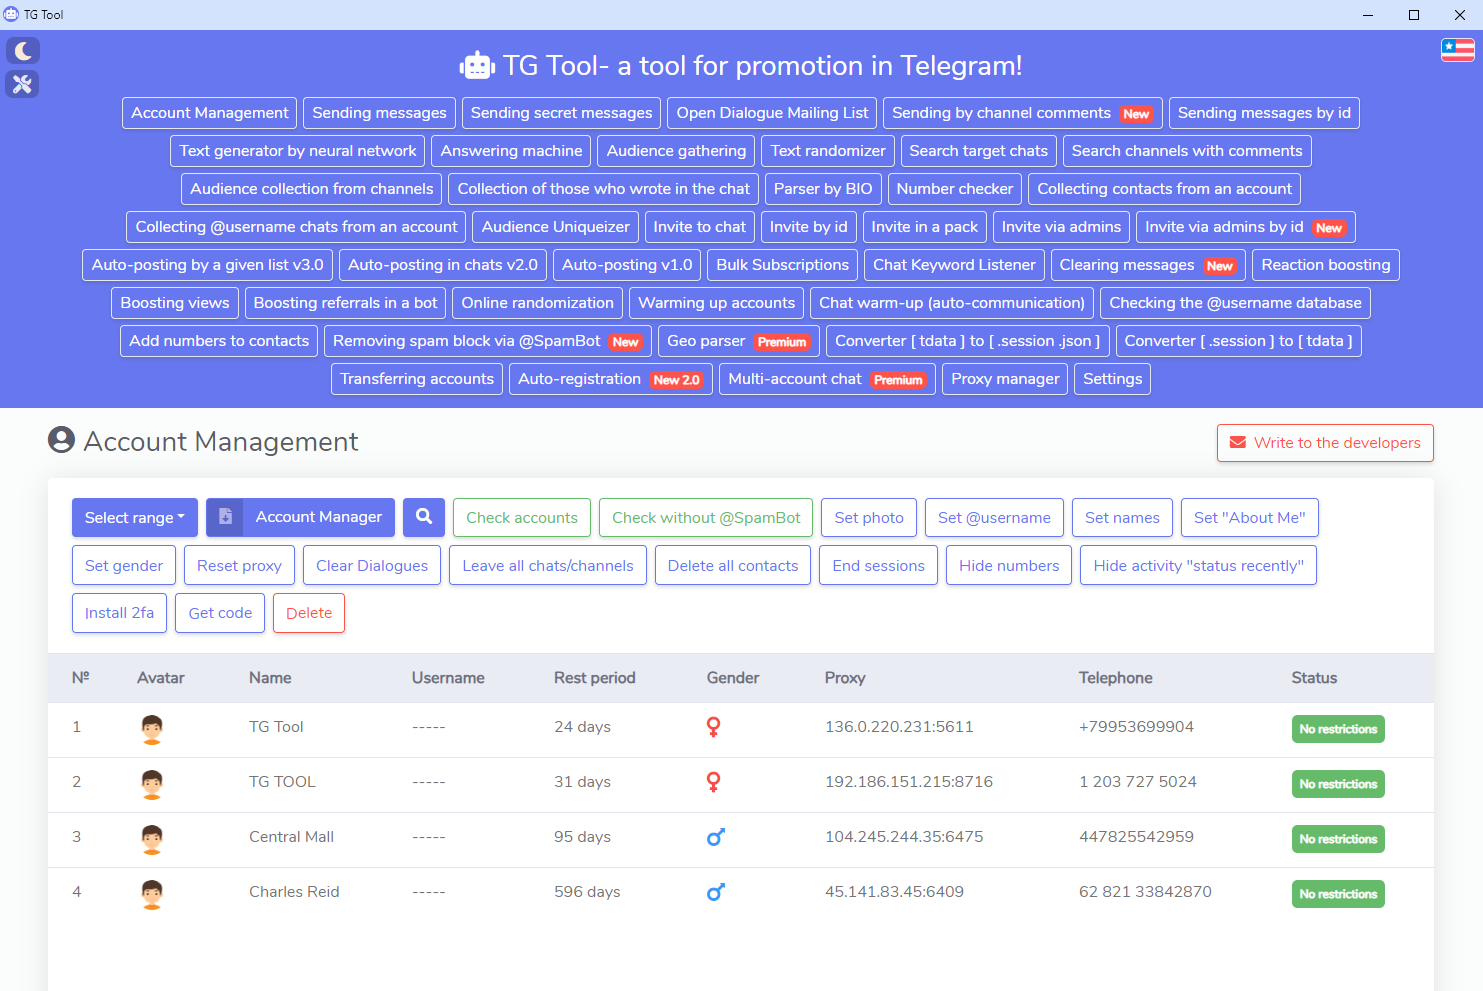This screenshot has width=1483, height=991.
Task: Click the Check accounts button
Action: 522,517
